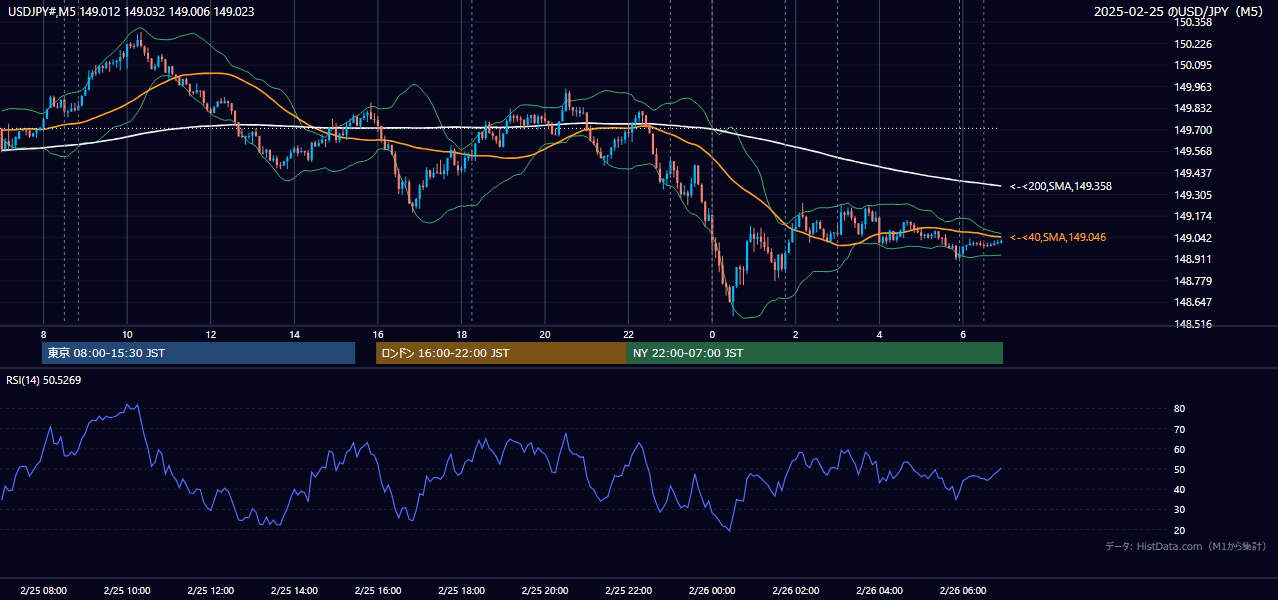Click the bottom timestamp 2/26 02:00
The width and height of the screenshot is (1278, 600).
tap(795, 591)
